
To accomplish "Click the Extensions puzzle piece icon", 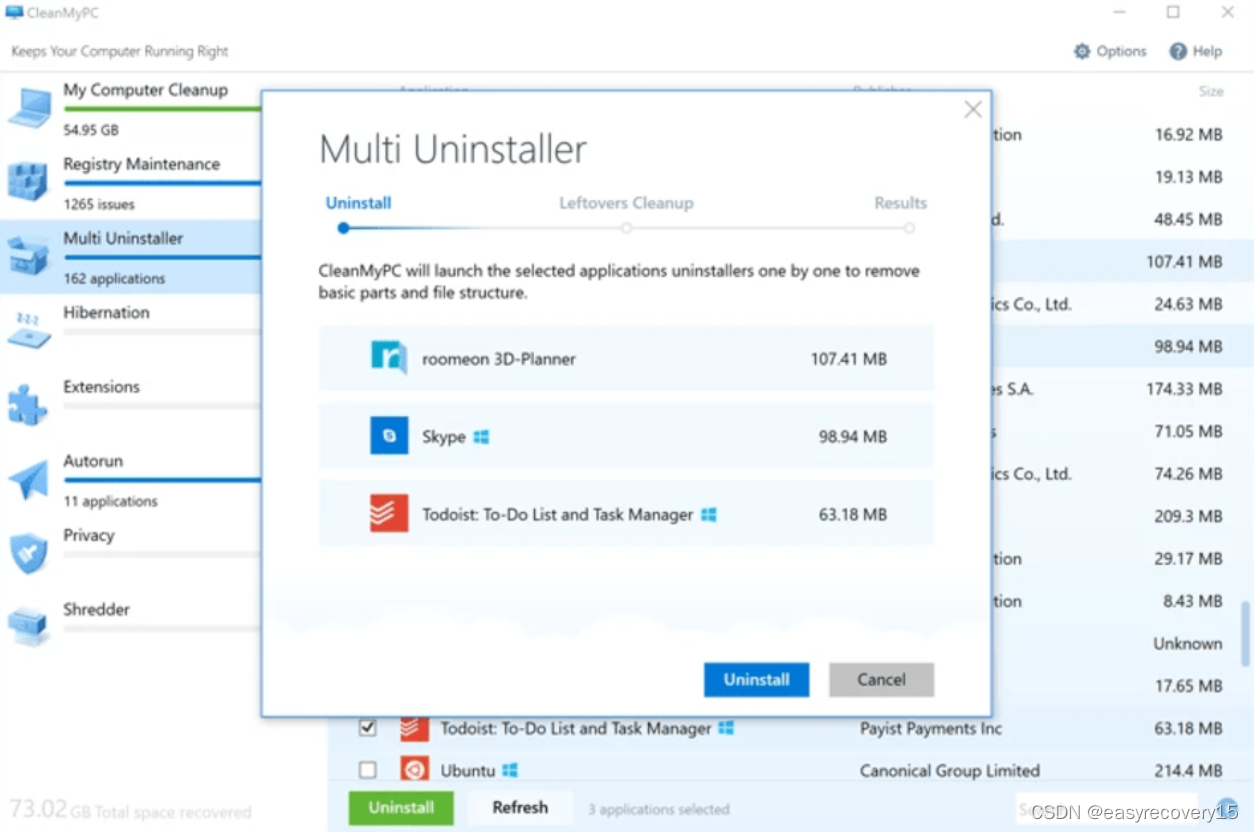I will 28,405.
